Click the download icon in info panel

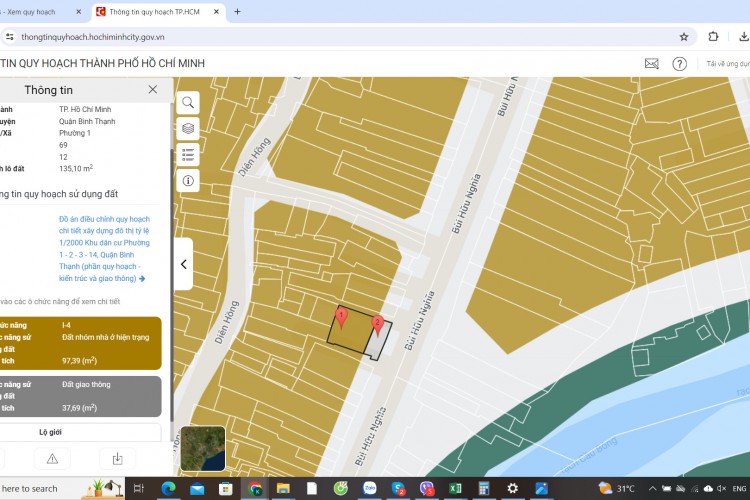point(117,458)
